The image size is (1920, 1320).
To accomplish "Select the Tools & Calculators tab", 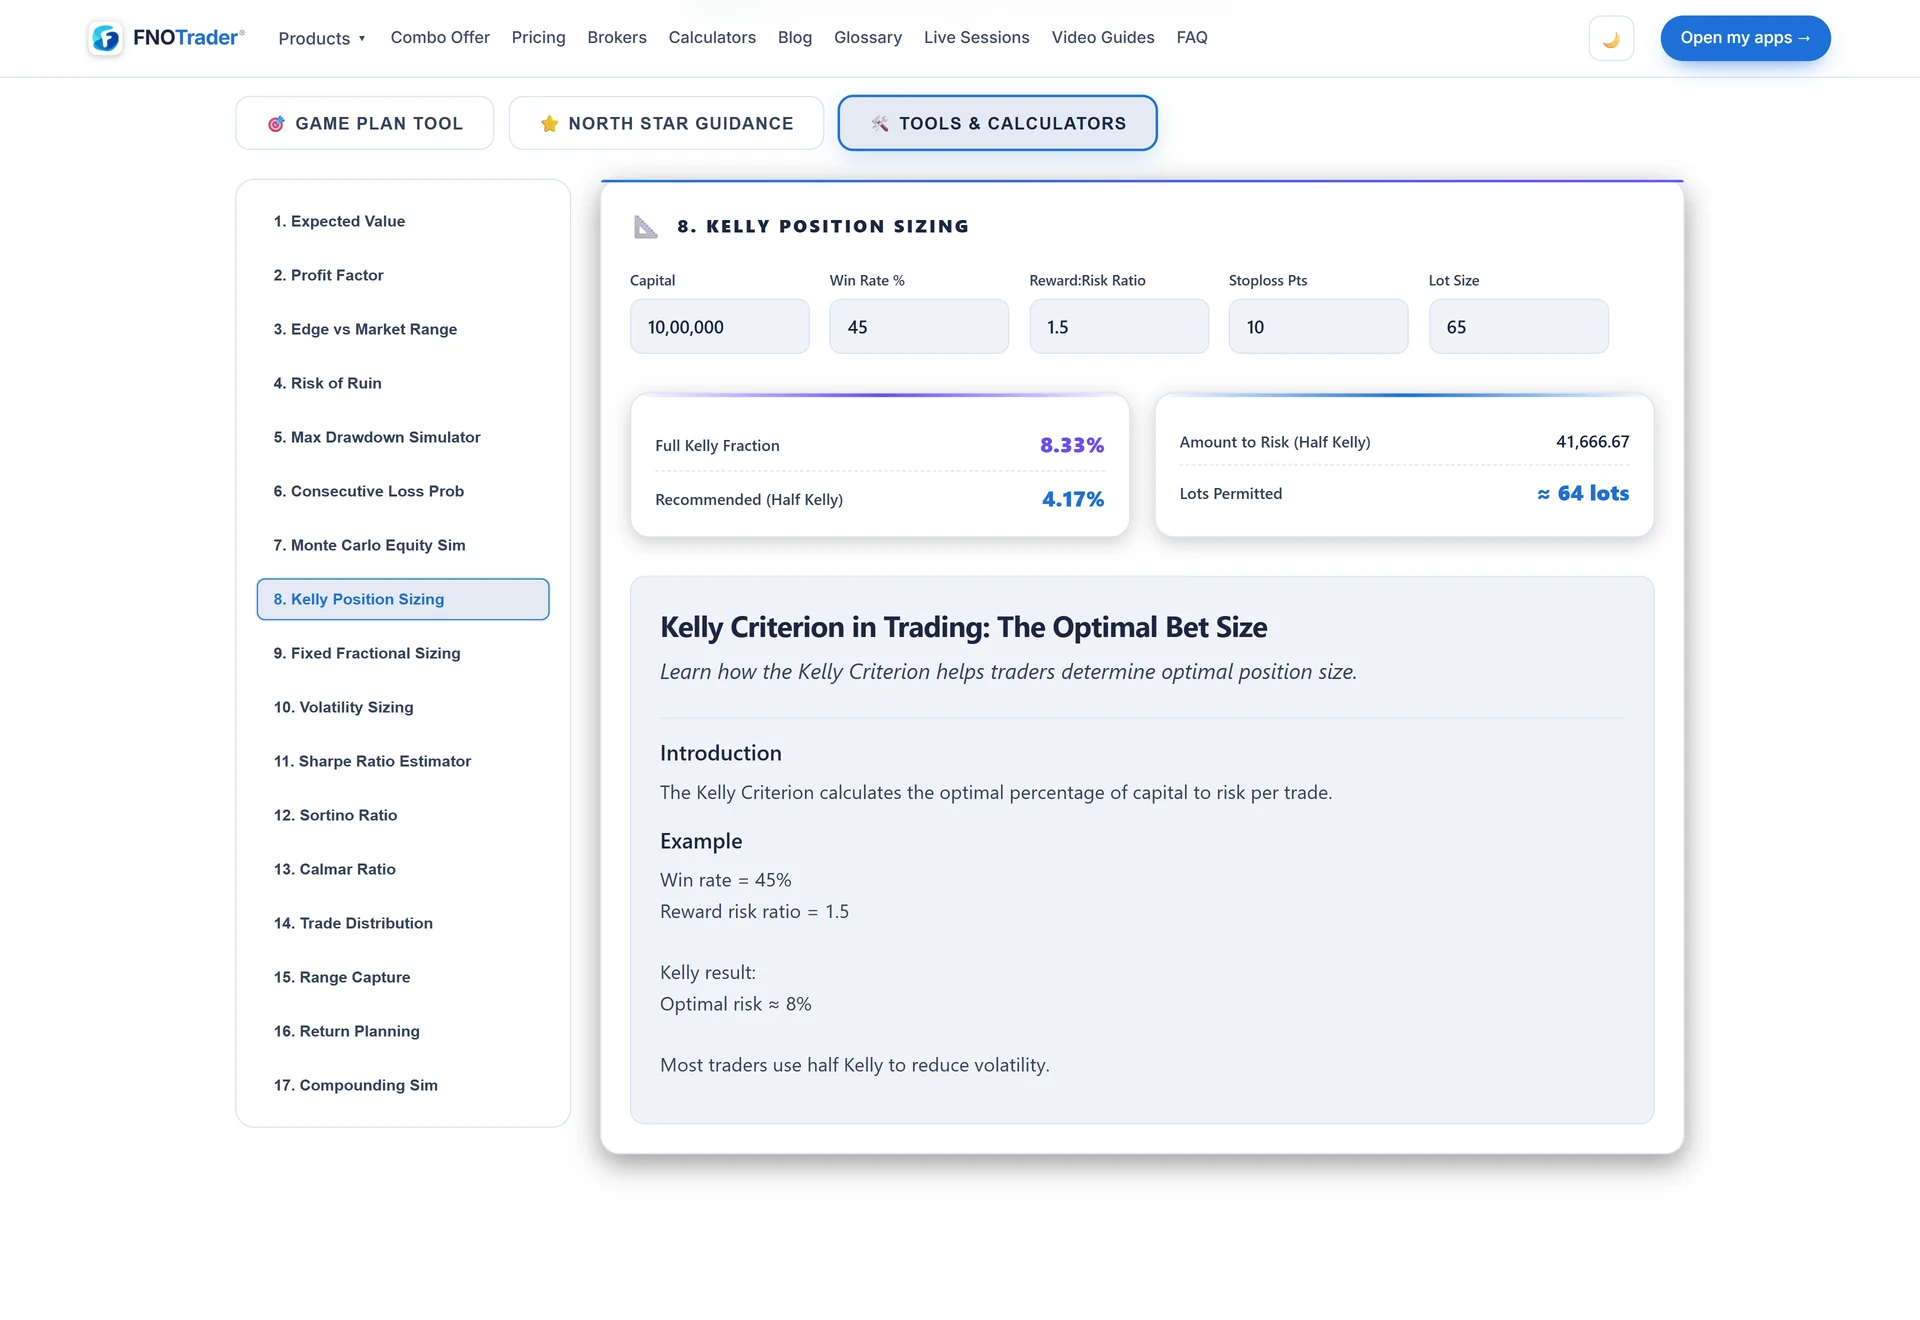I will point(997,123).
